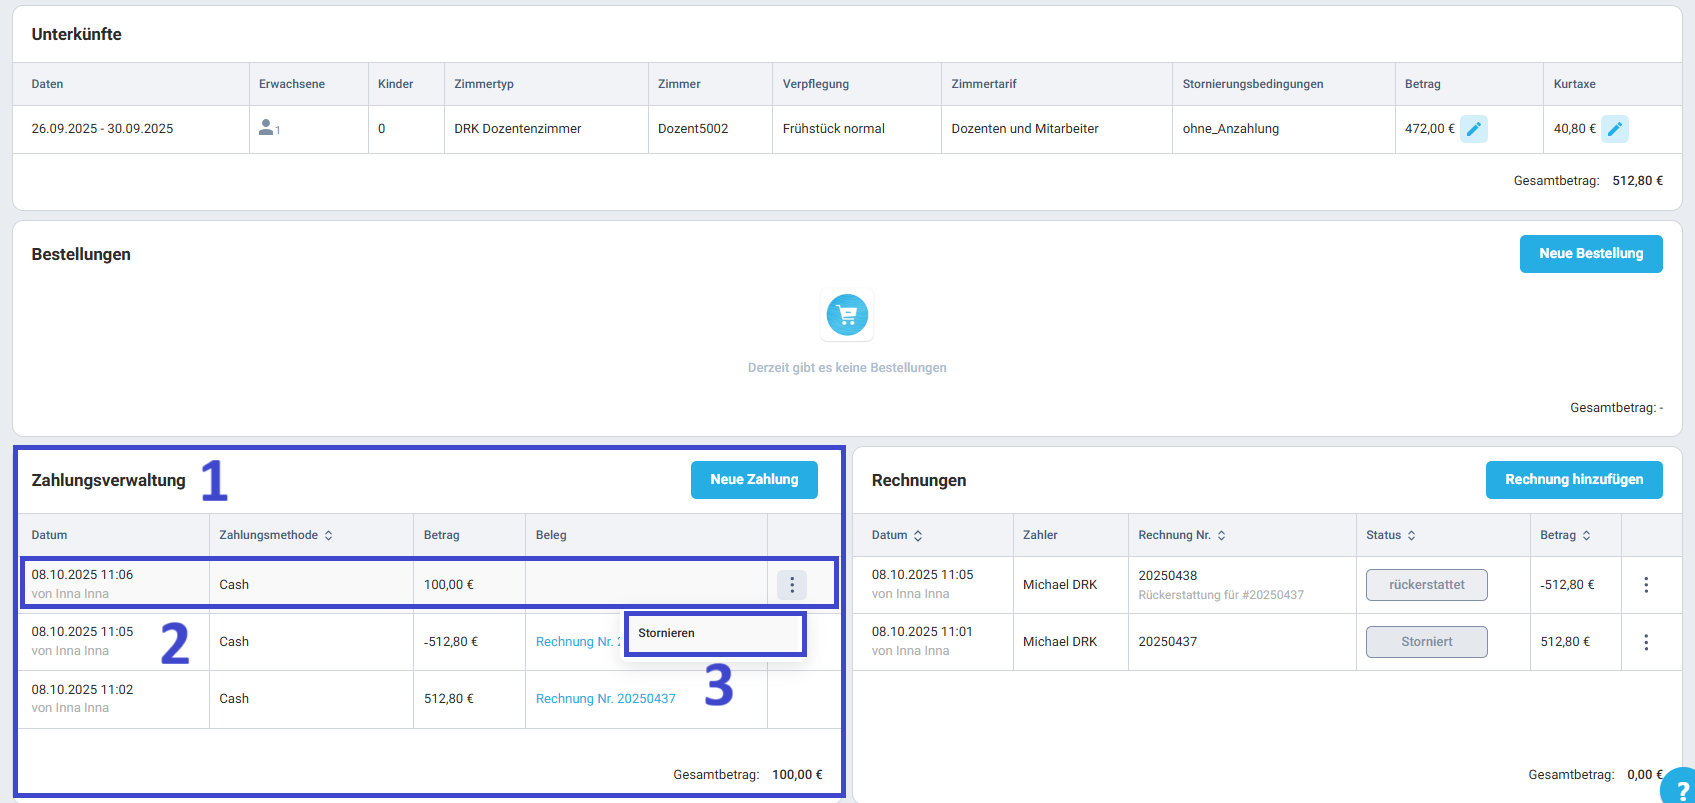1695x803 pixels.
Task: Click the rückerstattet status badge
Action: (1427, 585)
